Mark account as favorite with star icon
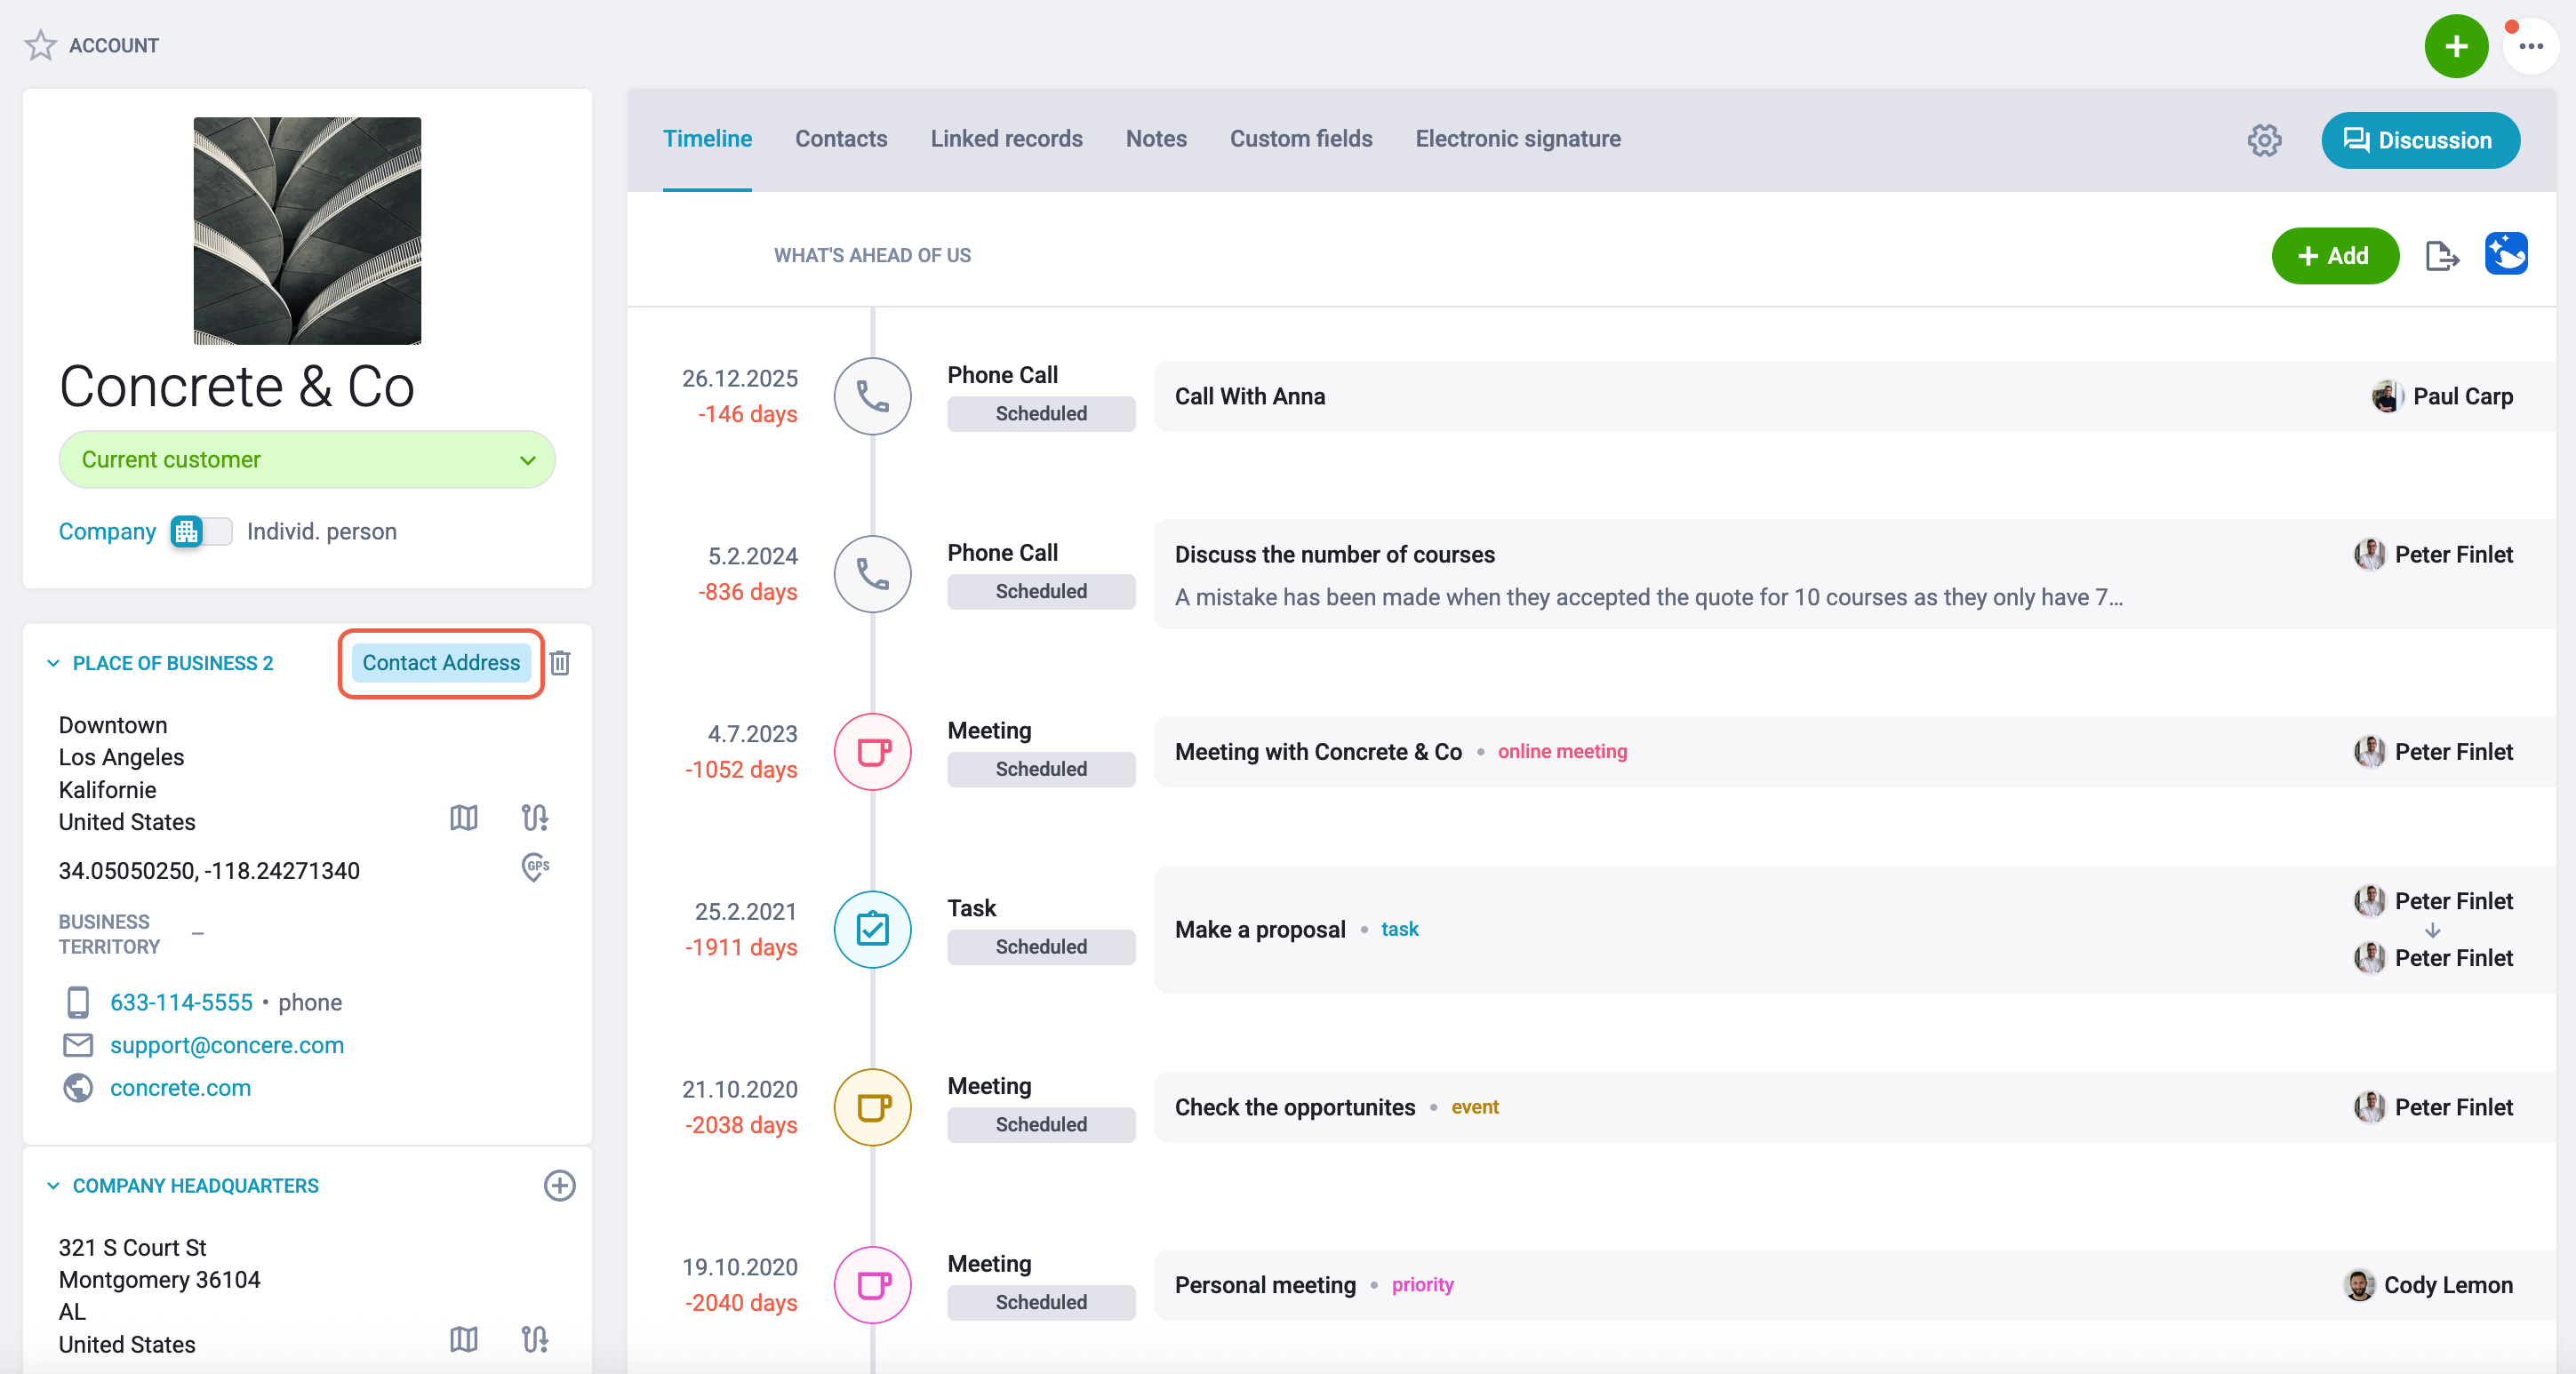 (x=41, y=45)
